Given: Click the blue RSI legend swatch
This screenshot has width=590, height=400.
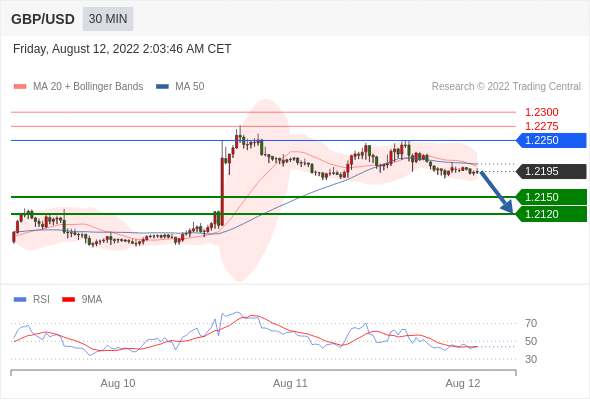Looking at the screenshot, I should tap(20, 300).
